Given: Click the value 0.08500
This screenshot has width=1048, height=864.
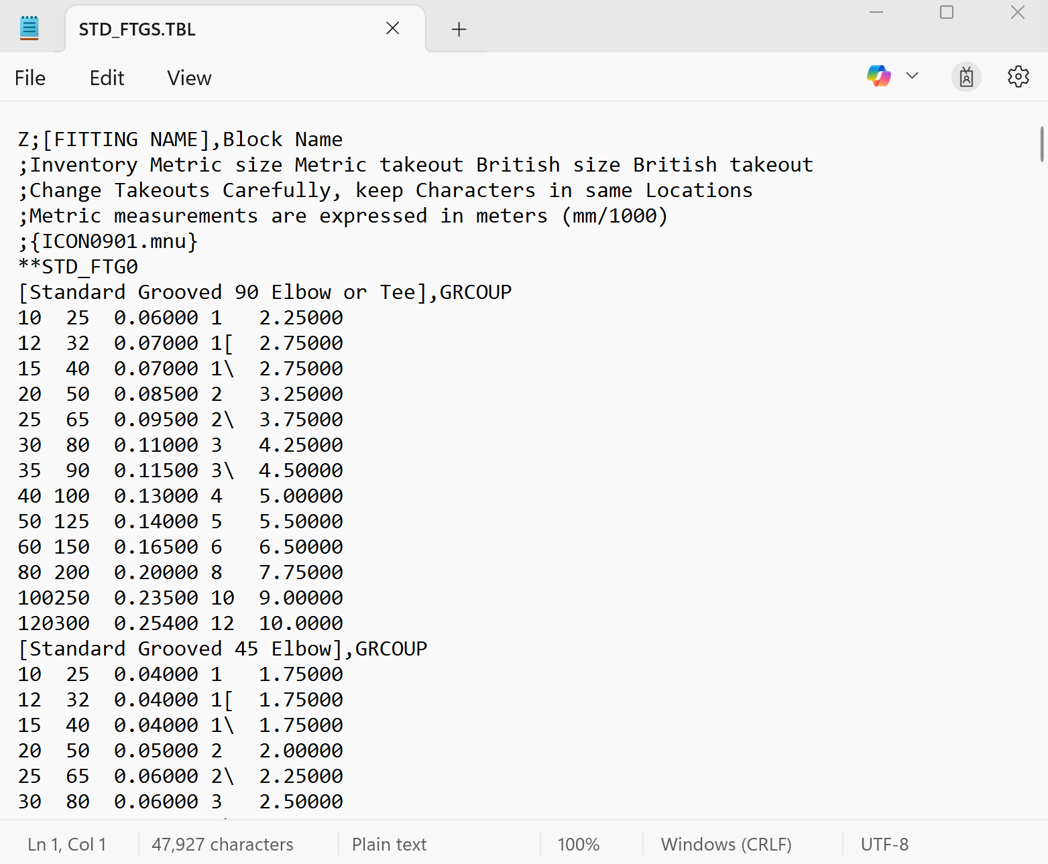Looking at the screenshot, I should (156, 394).
